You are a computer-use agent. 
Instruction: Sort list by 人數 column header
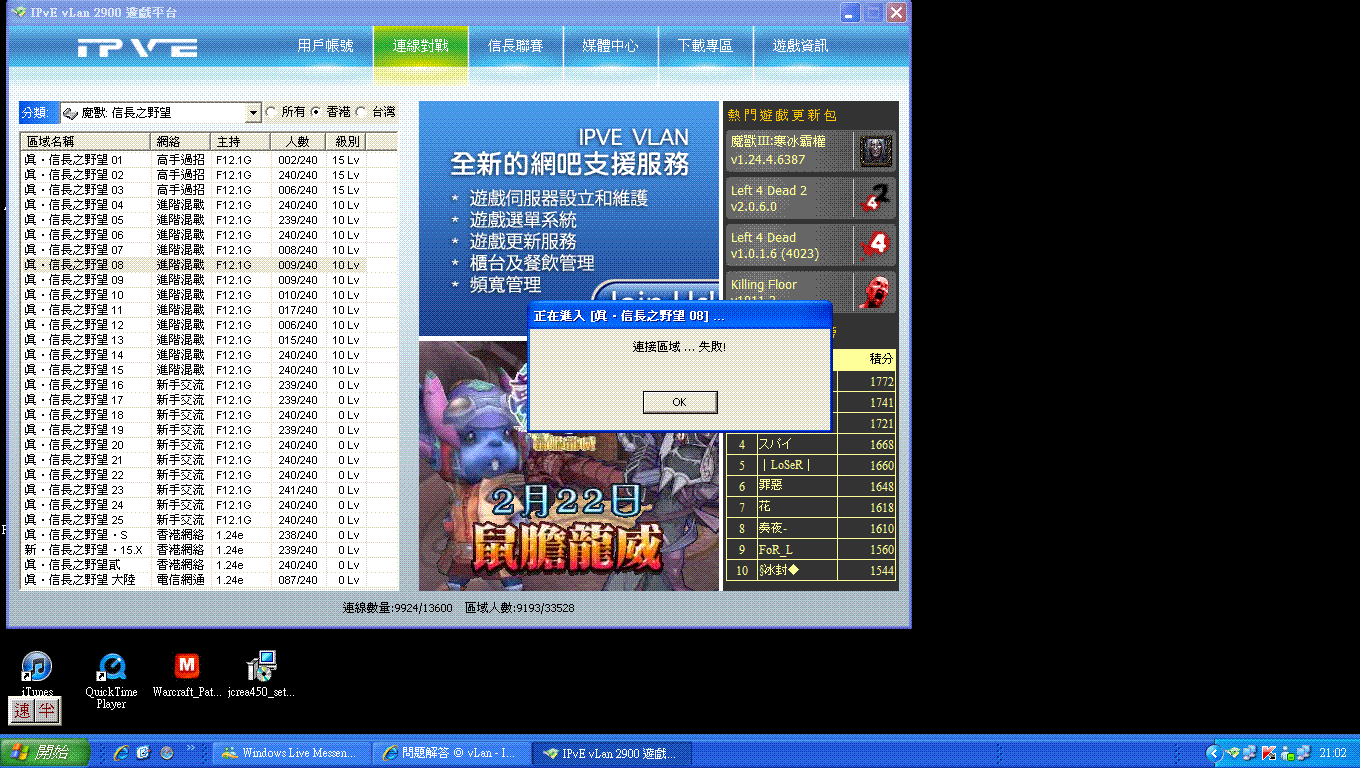point(297,142)
